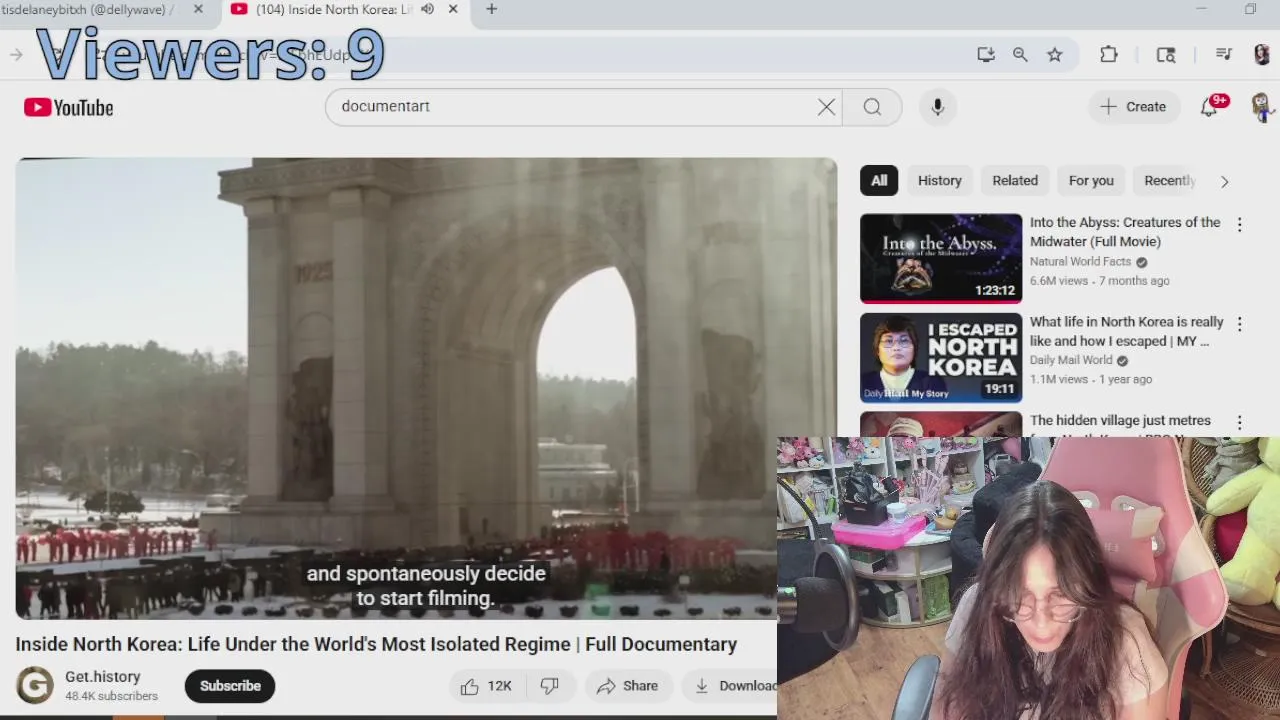Open Get.history channel name link
This screenshot has width=1280, height=720.
(103, 677)
